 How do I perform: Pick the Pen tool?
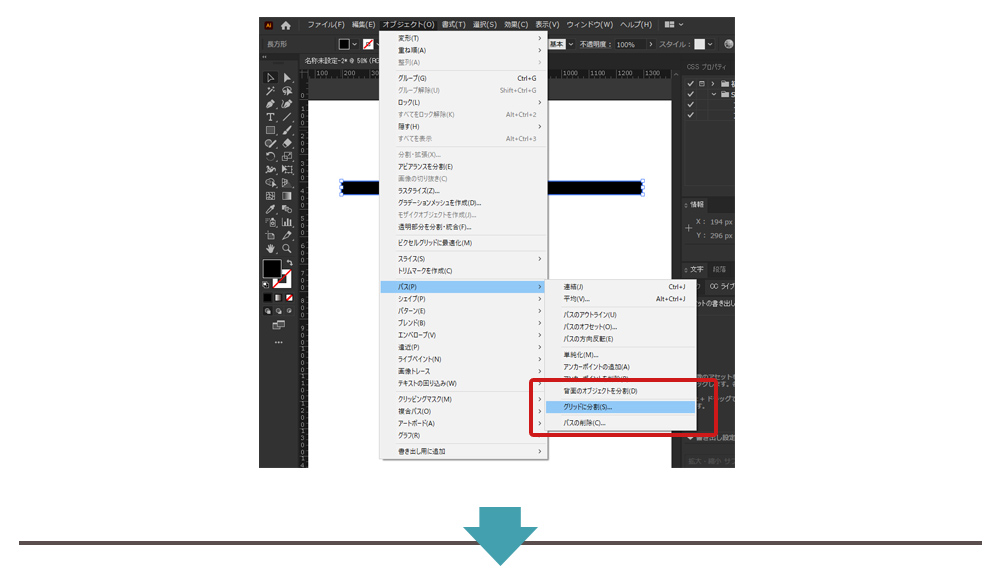tap(270, 104)
